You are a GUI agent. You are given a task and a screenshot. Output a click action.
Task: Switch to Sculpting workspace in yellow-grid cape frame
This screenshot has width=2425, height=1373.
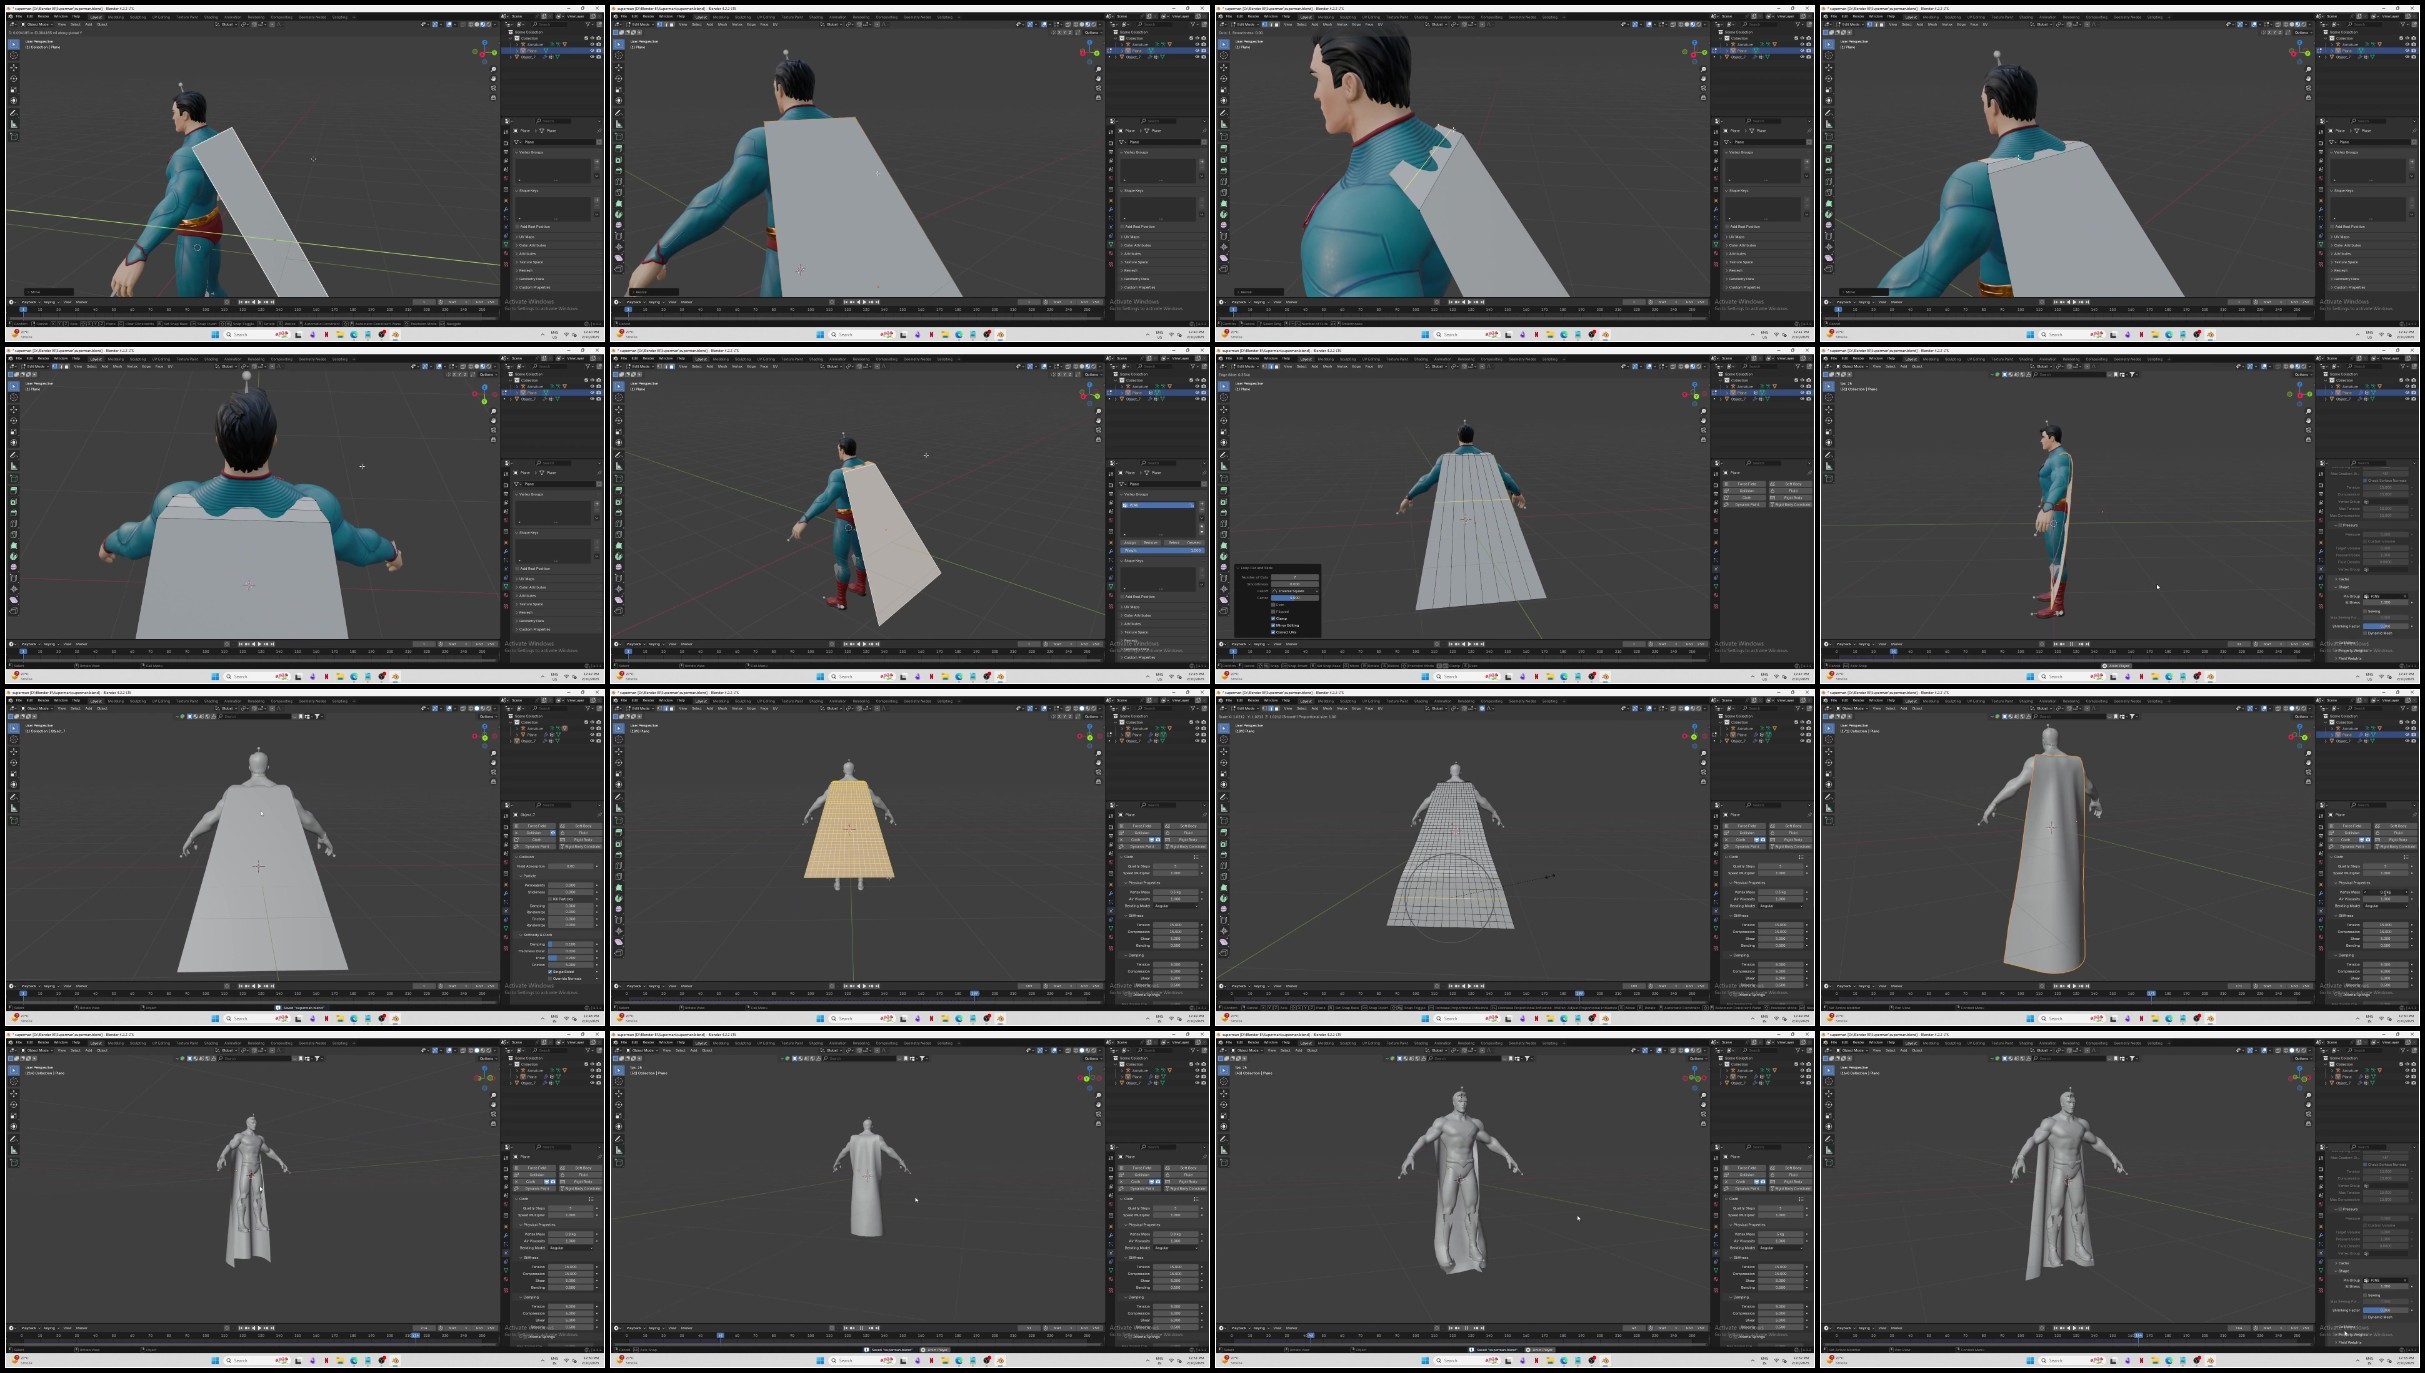[742, 701]
